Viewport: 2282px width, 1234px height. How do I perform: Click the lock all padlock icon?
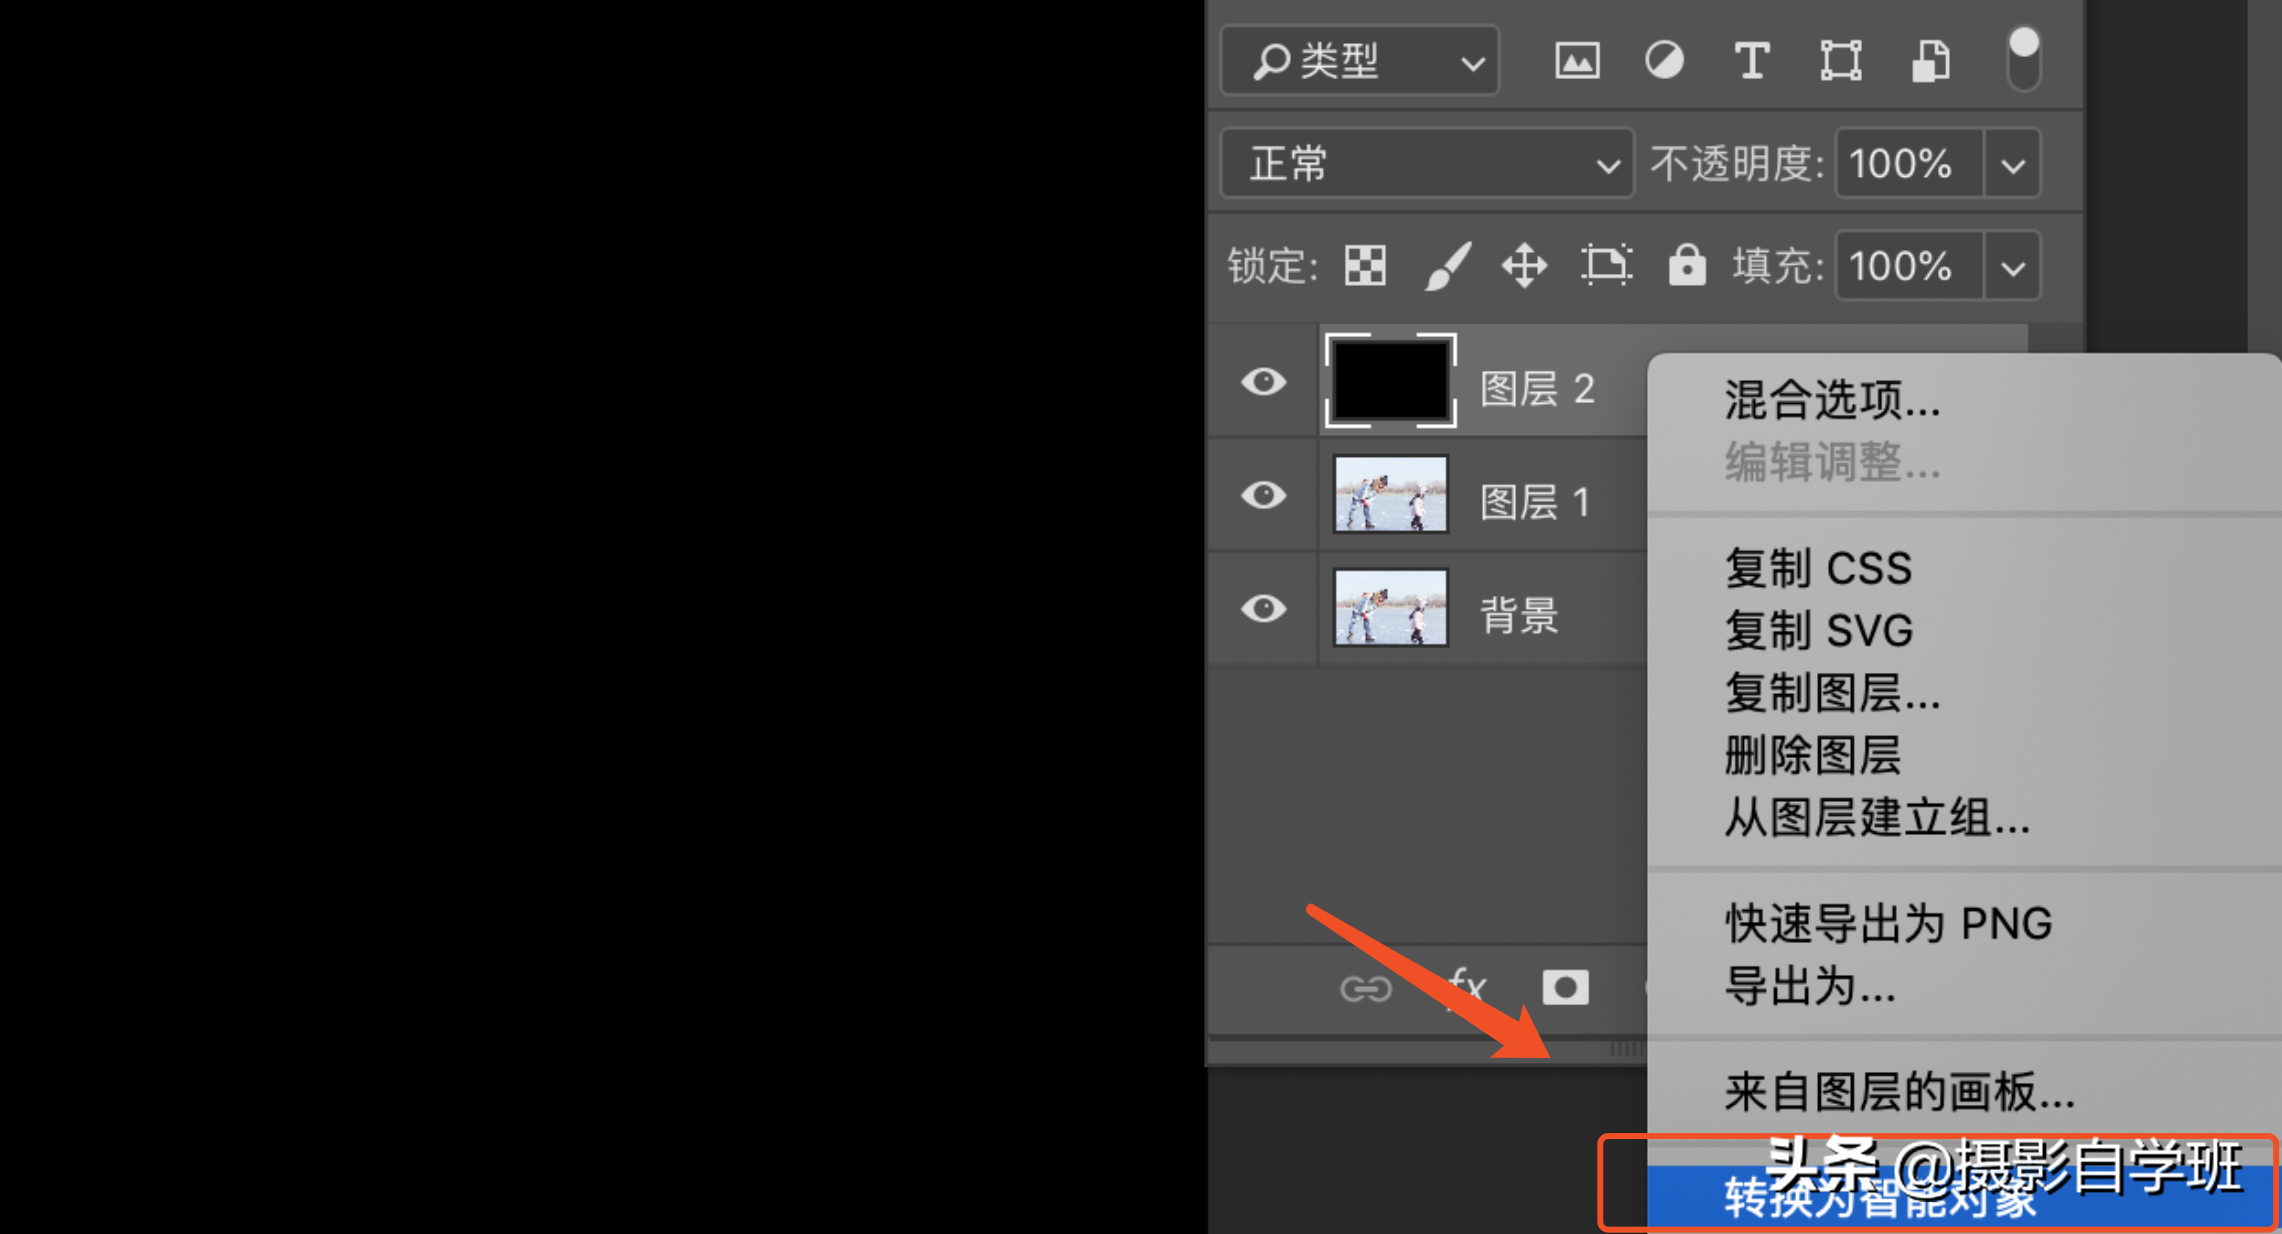(1686, 266)
